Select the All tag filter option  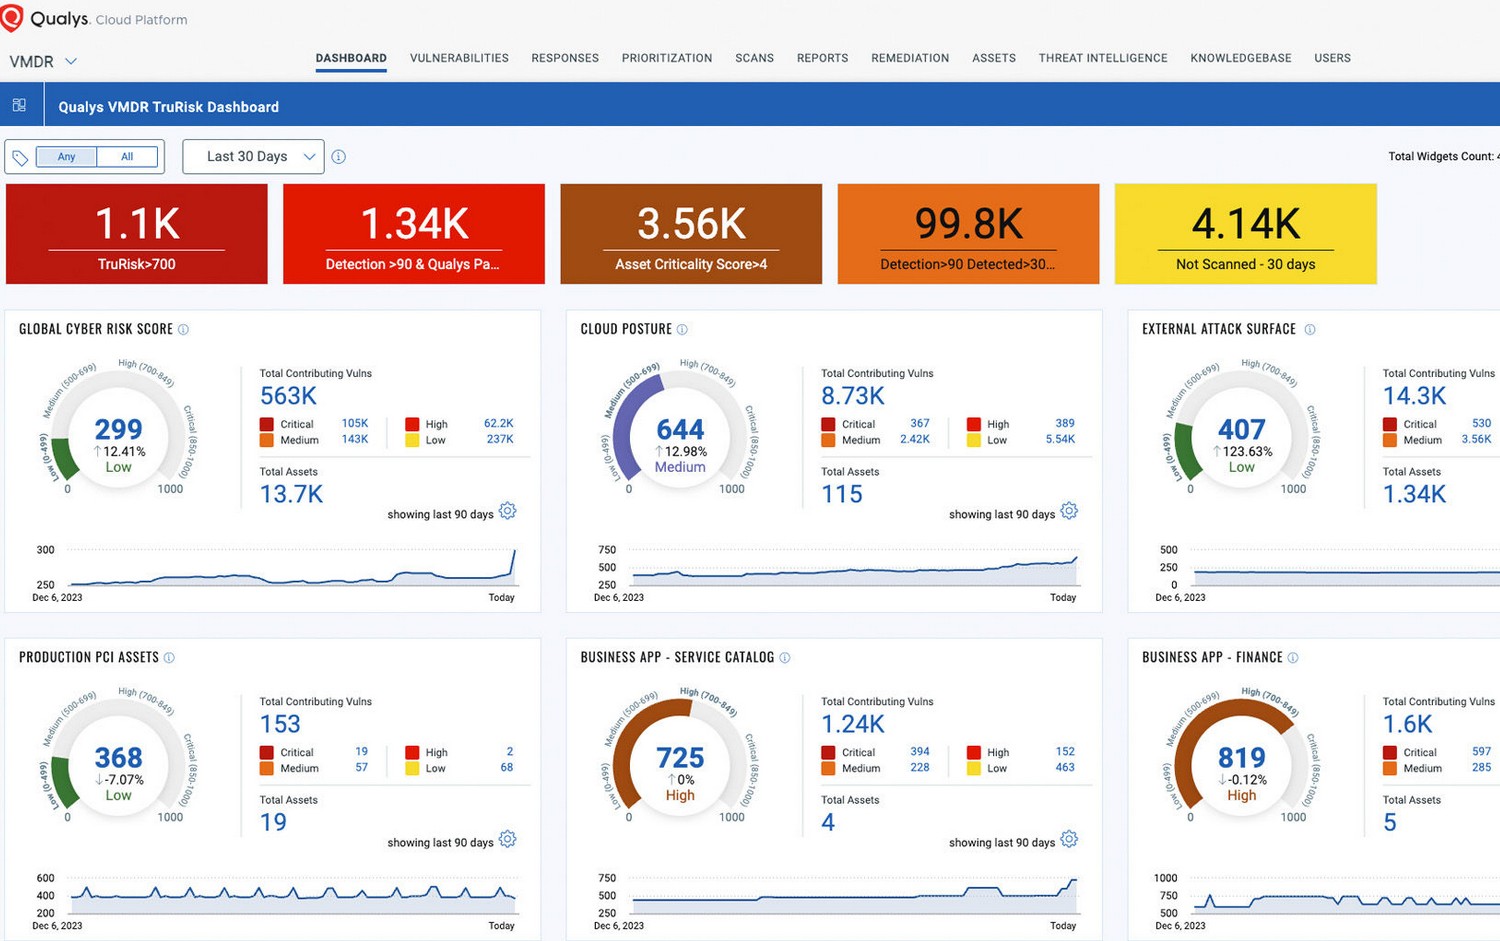coord(127,157)
